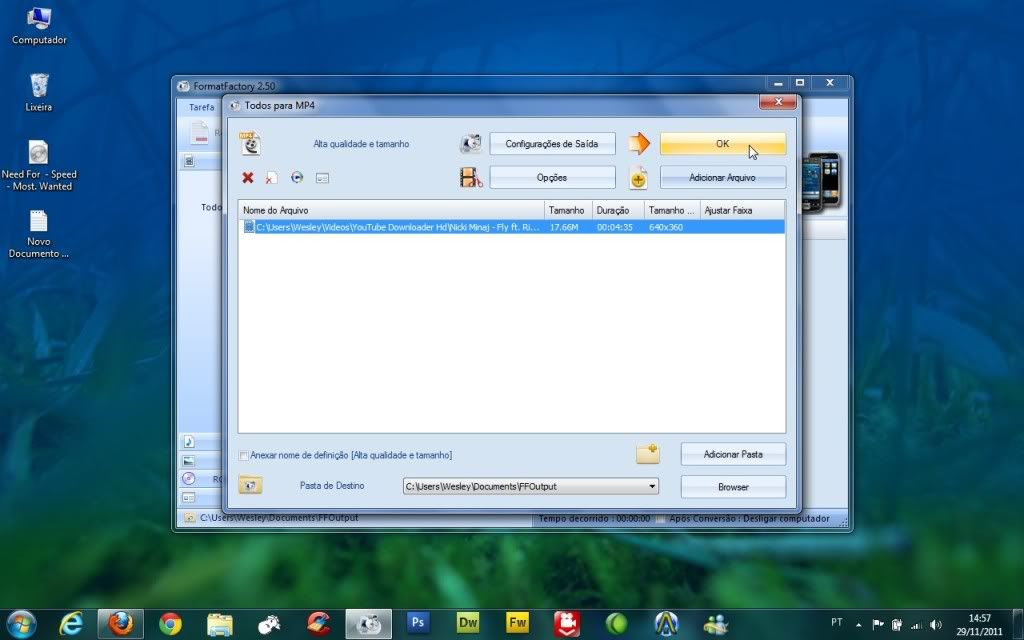Open Firefox from the taskbar
Image resolution: width=1024 pixels, height=640 pixels.
click(x=120, y=624)
